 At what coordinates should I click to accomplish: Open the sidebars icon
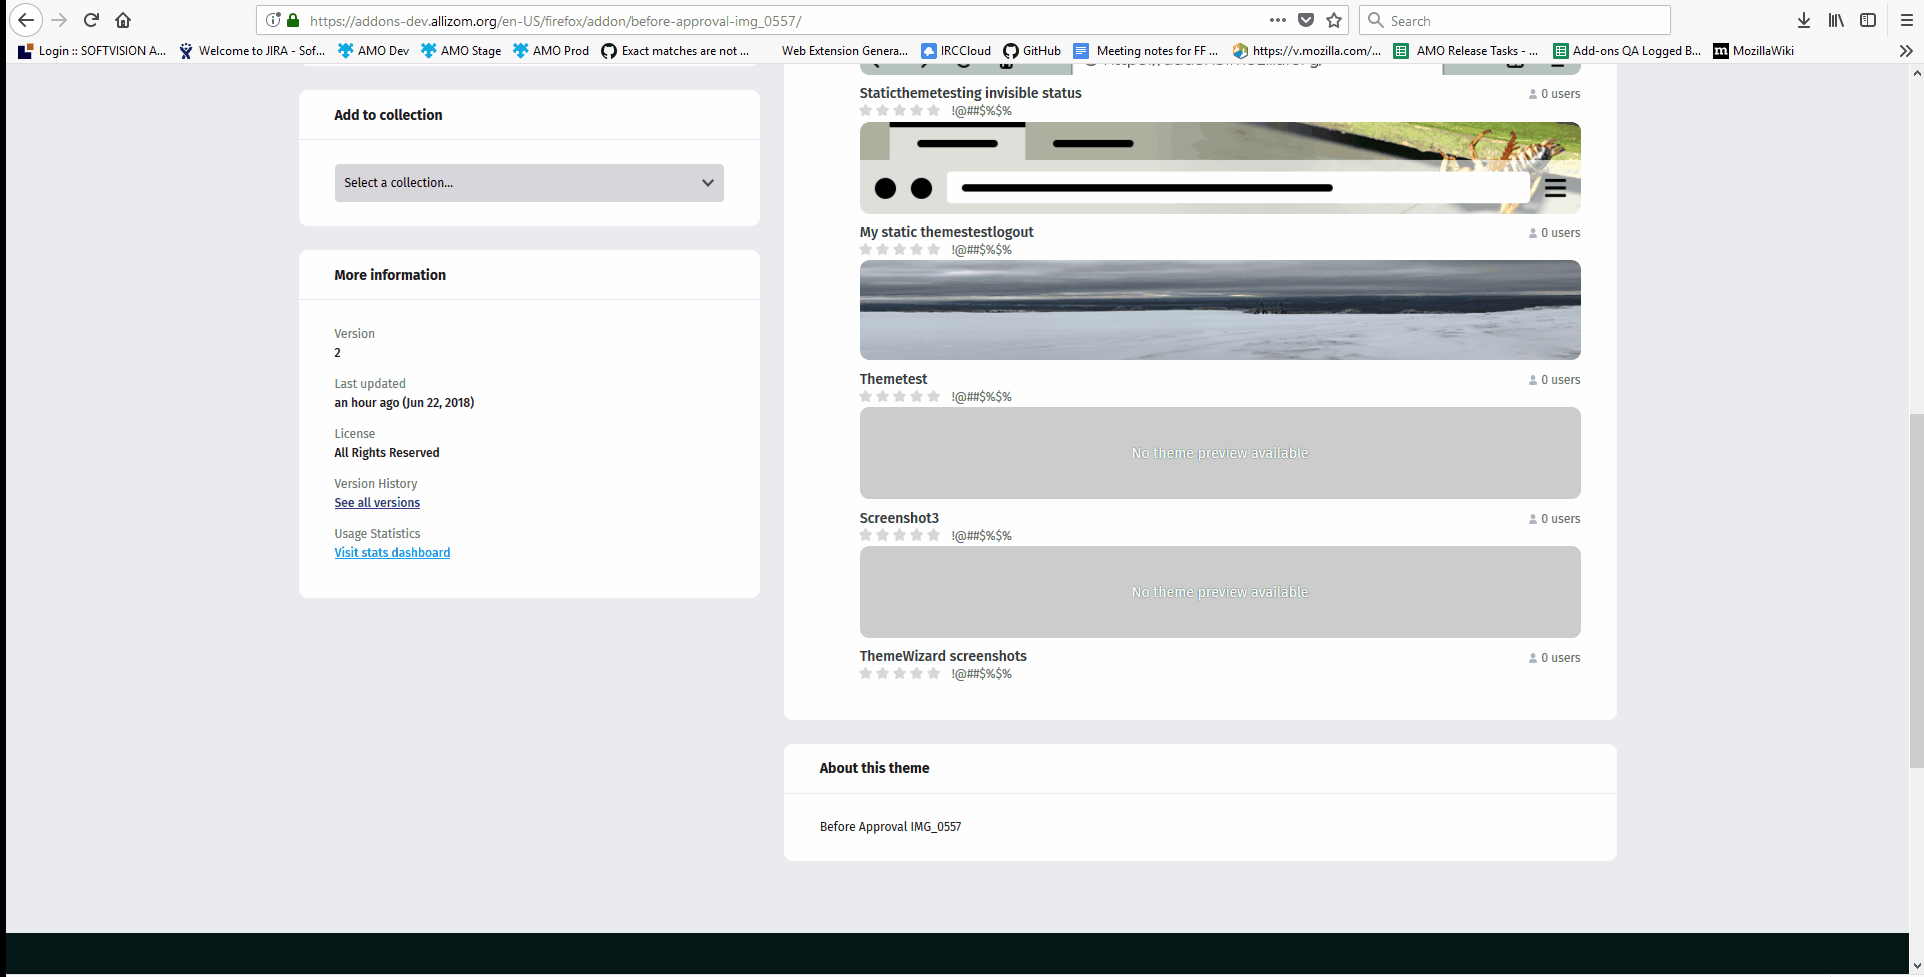1868,20
